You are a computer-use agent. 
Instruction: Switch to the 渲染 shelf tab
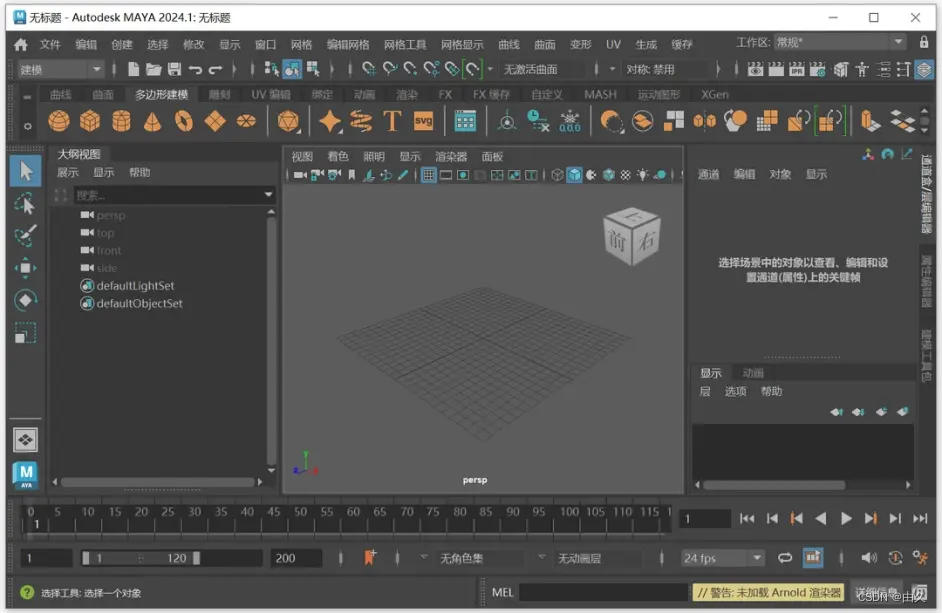(407, 95)
